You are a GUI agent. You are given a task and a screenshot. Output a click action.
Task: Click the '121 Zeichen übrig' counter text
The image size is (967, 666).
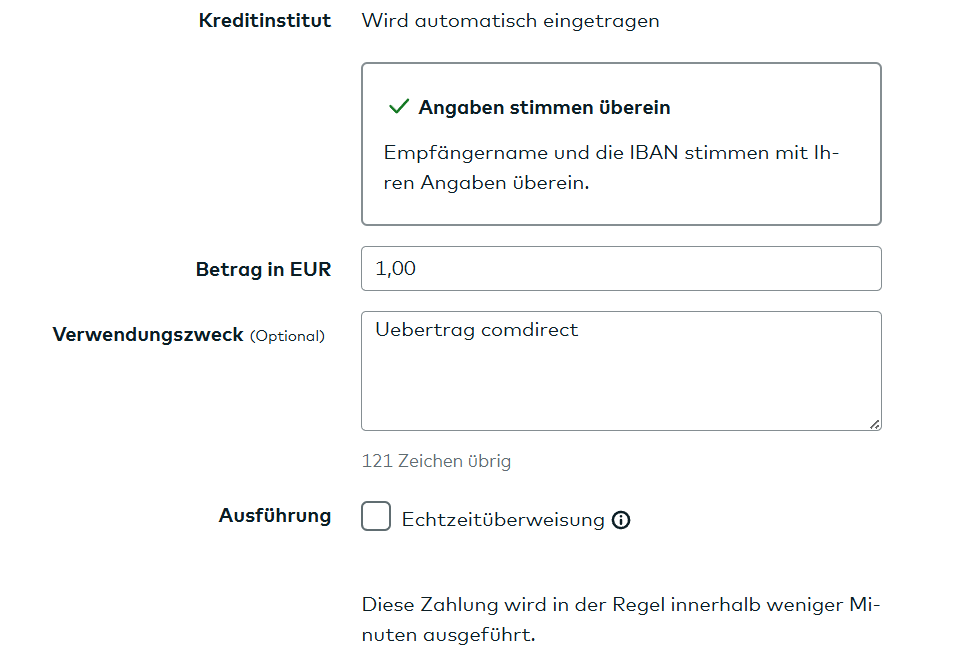[436, 461]
